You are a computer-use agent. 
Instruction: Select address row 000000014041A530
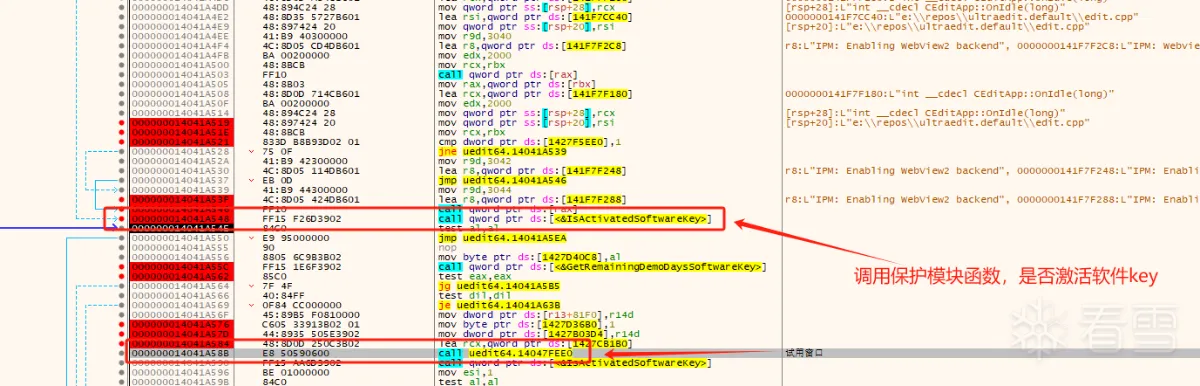pyautogui.click(x=181, y=170)
